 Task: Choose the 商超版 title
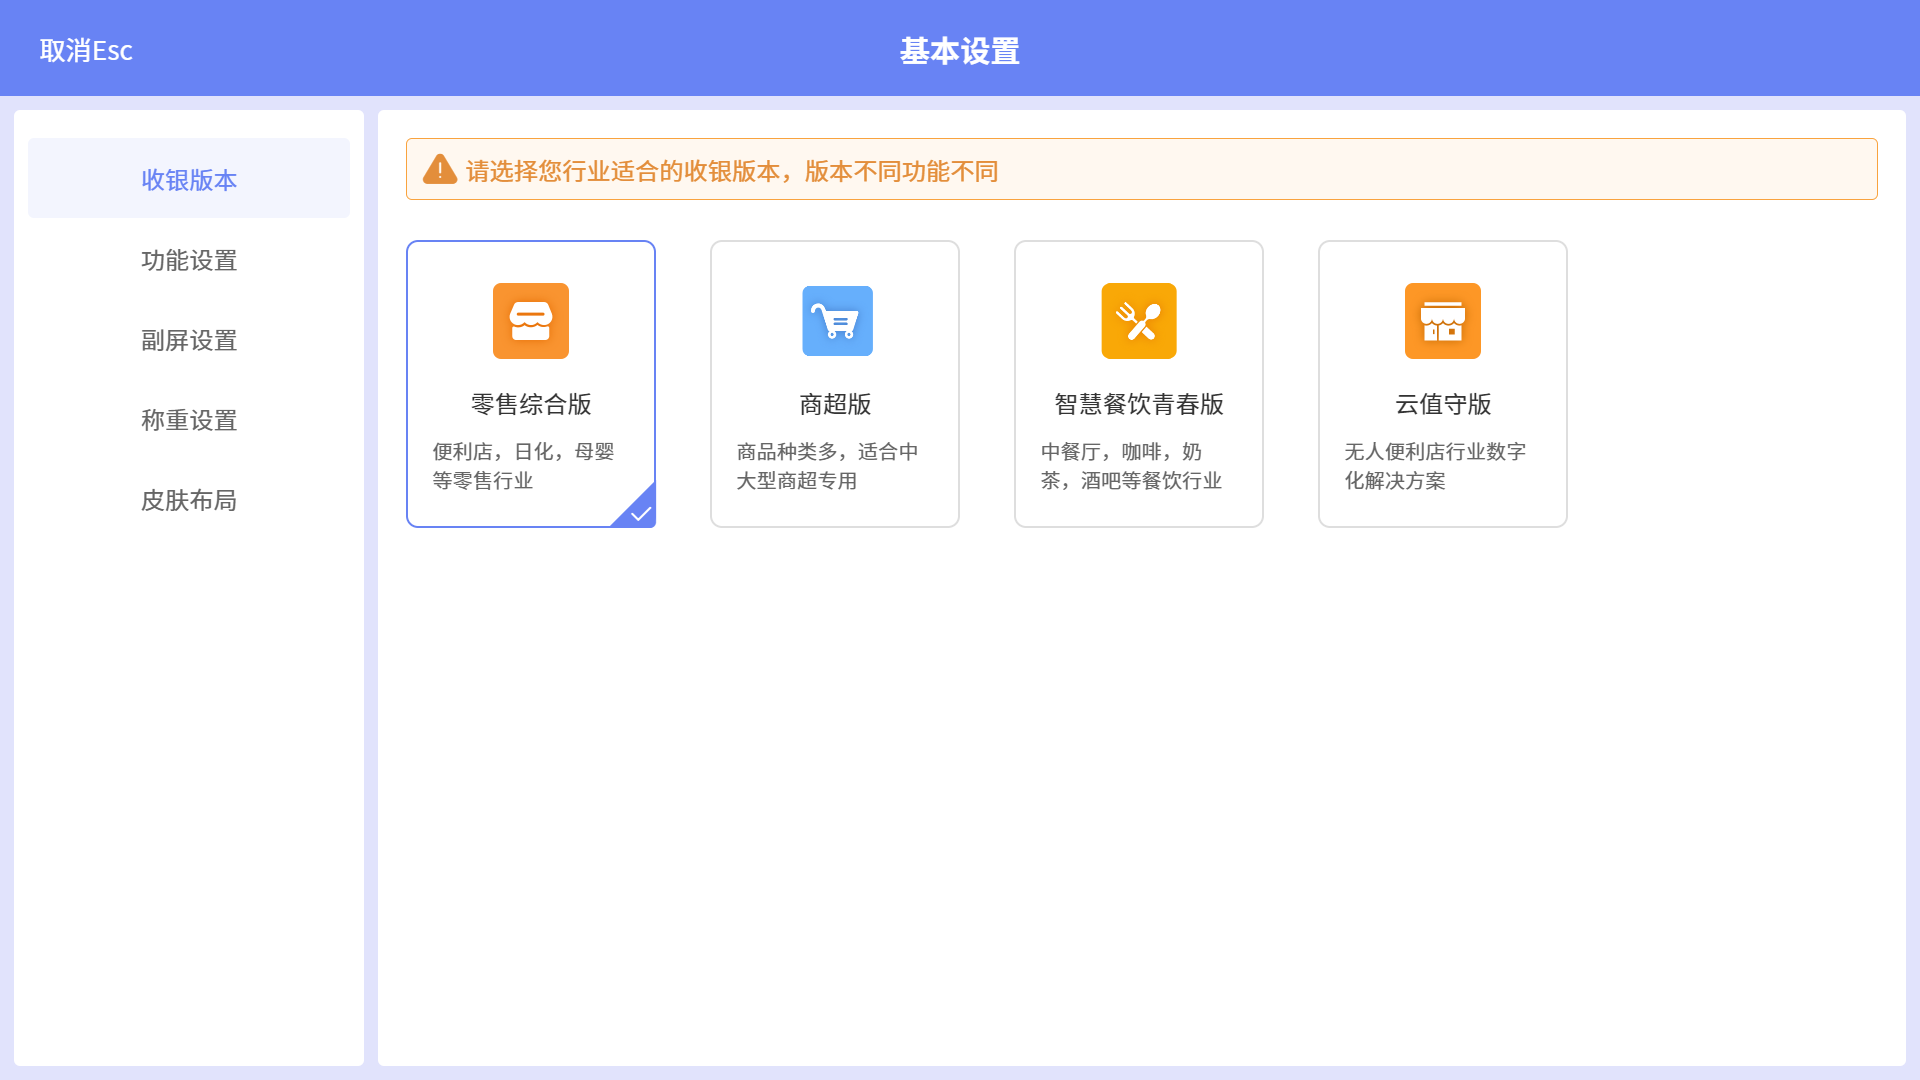coord(835,404)
